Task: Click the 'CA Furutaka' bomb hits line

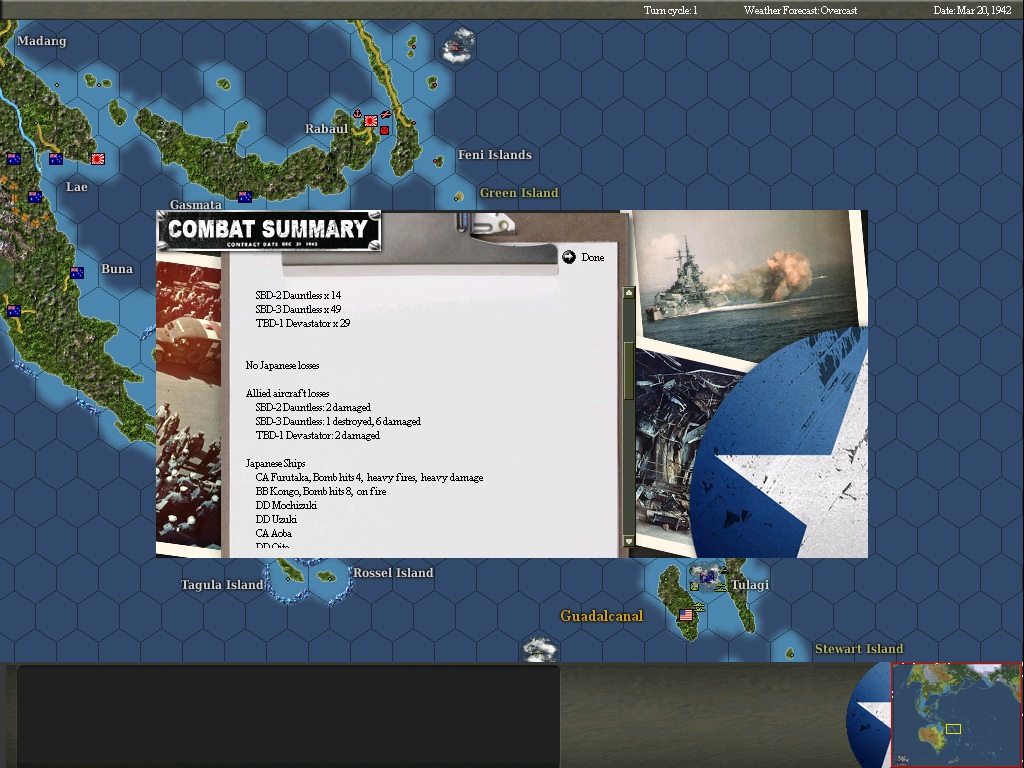Action: [369, 477]
